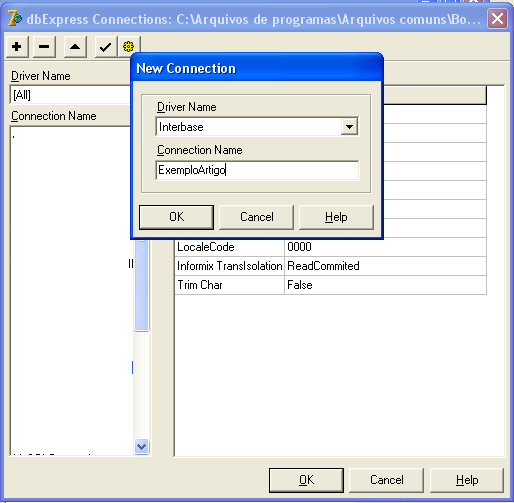
Task: Click the Connection Name field containing ExemploArtigo
Action: tap(257, 170)
